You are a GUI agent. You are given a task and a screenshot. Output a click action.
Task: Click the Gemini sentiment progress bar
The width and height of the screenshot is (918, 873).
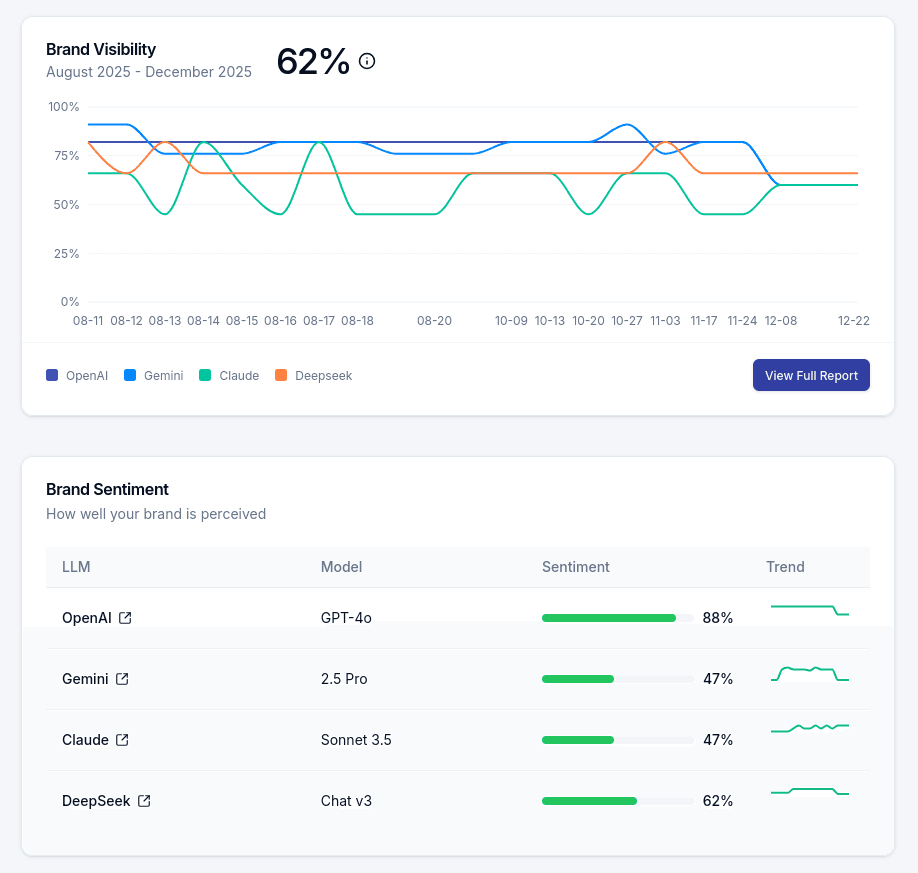point(618,679)
